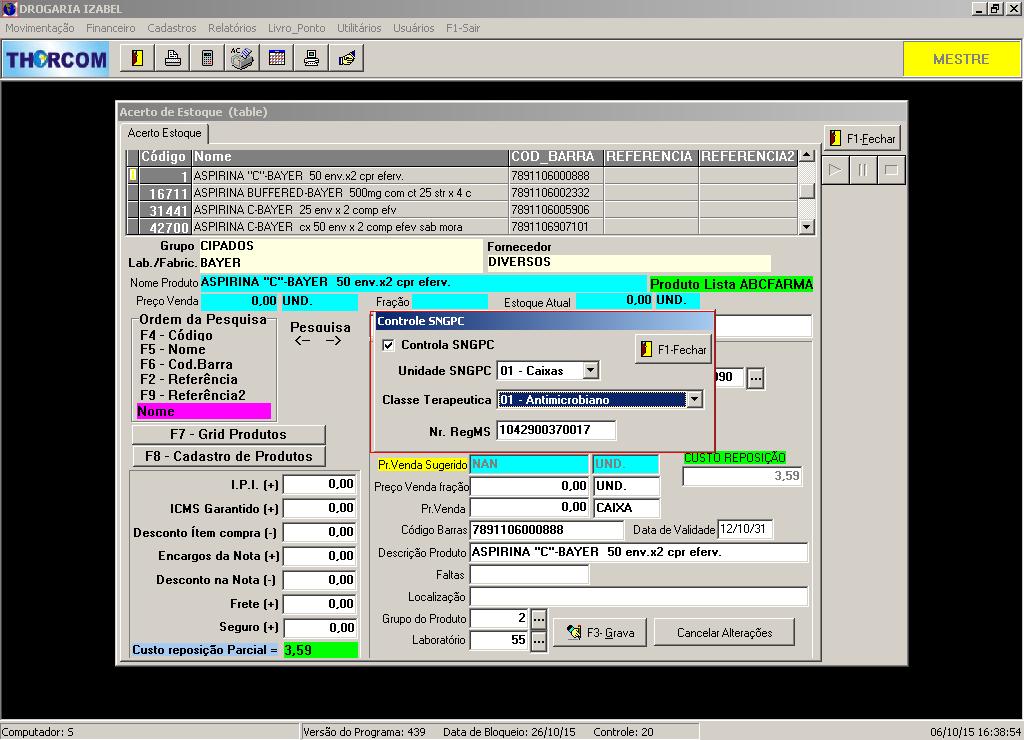The height and width of the screenshot is (740, 1024).
Task: Click Cancelar Alterações button
Action: click(724, 632)
